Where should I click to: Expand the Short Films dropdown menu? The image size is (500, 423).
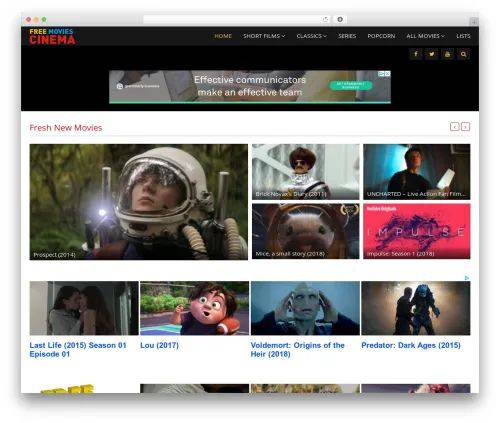click(x=264, y=36)
